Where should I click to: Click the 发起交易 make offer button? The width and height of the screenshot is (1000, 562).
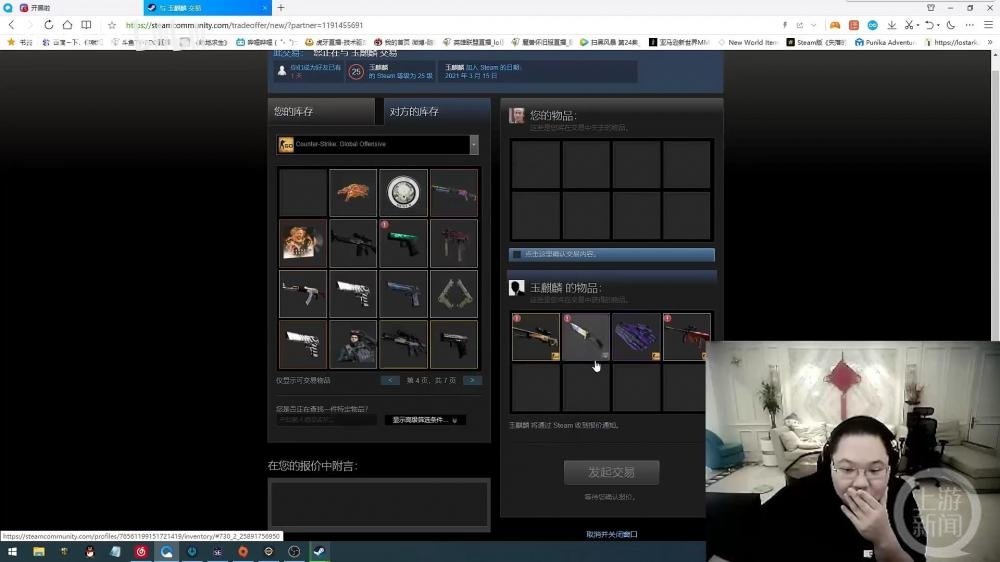point(611,472)
